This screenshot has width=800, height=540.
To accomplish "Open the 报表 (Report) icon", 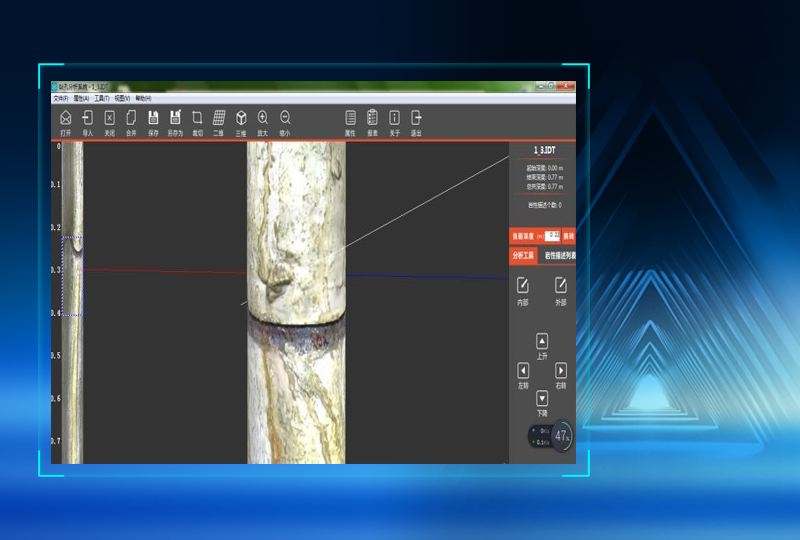I will [x=372, y=118].
